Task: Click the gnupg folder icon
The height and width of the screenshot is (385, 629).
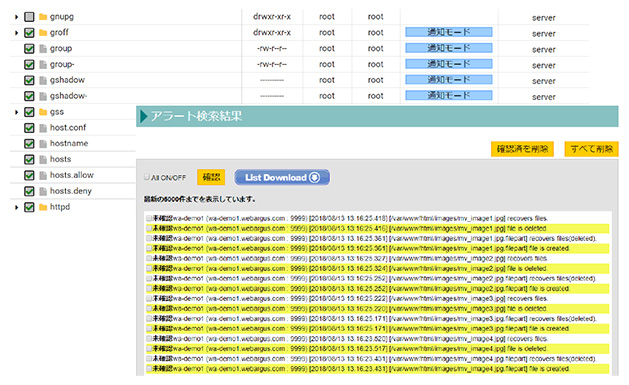Action: [x=43, y=17]
